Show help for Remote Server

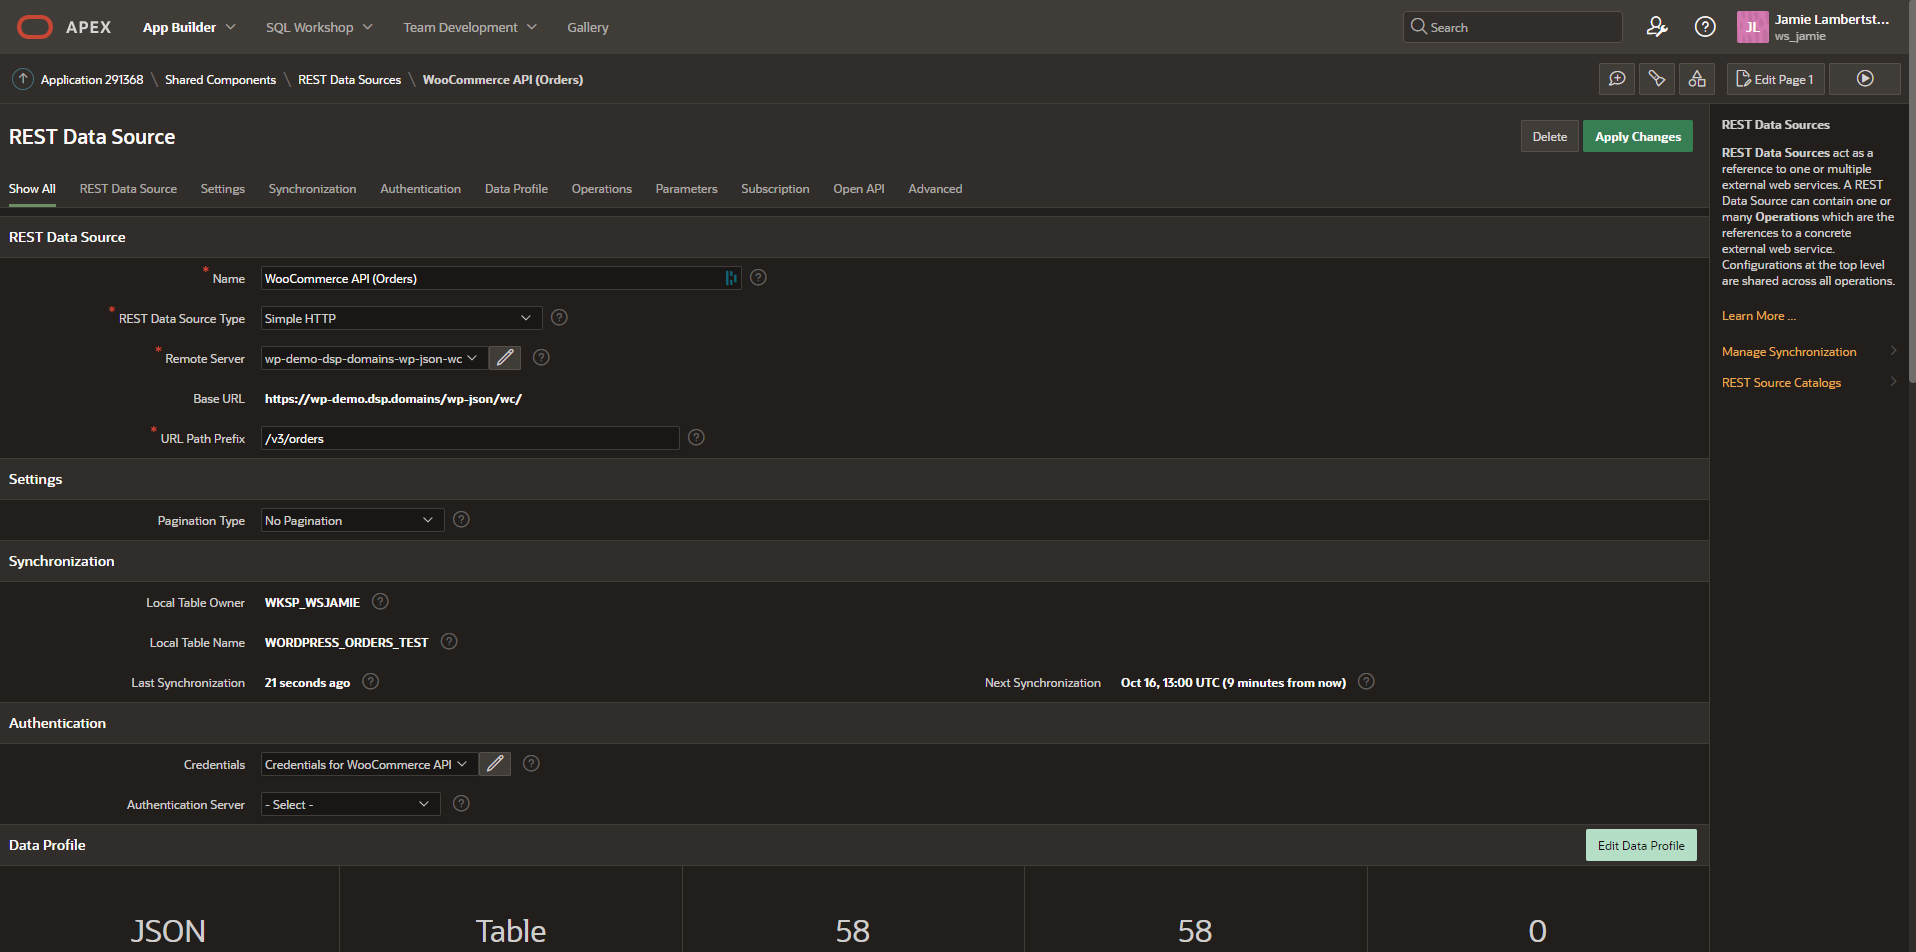coord(541,357)
